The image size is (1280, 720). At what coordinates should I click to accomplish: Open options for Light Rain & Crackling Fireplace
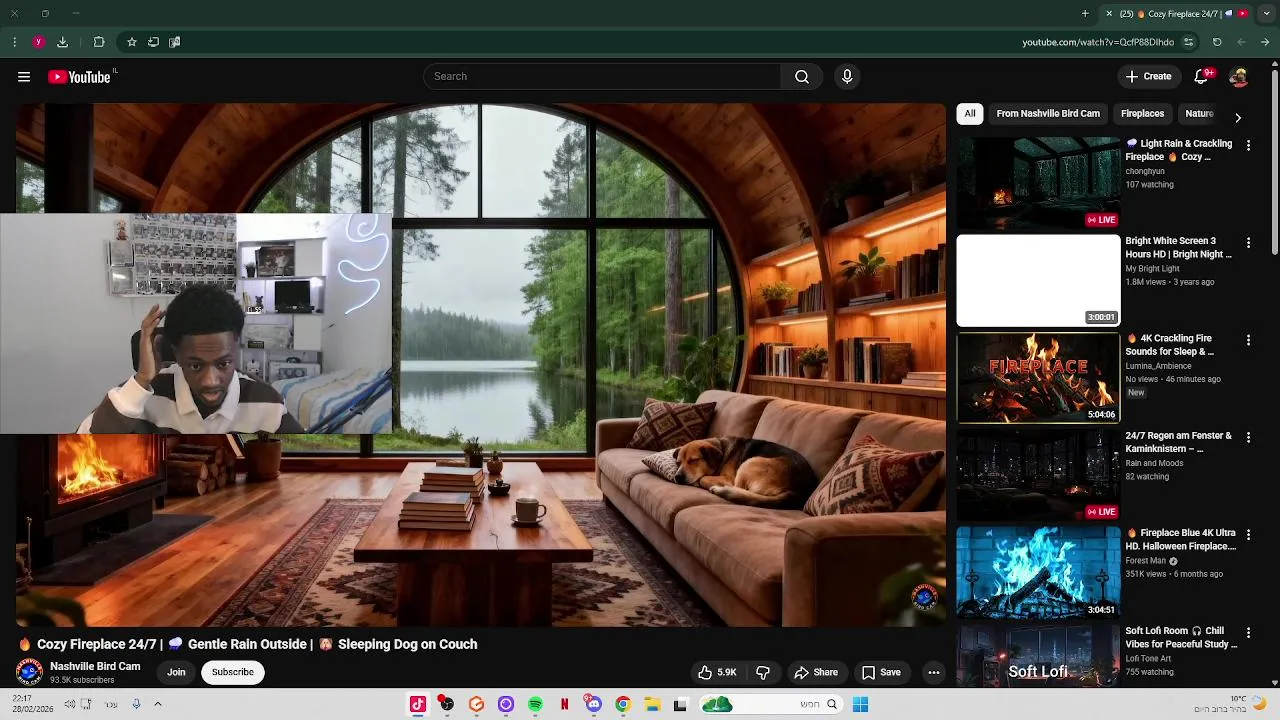coord(1248,146)
